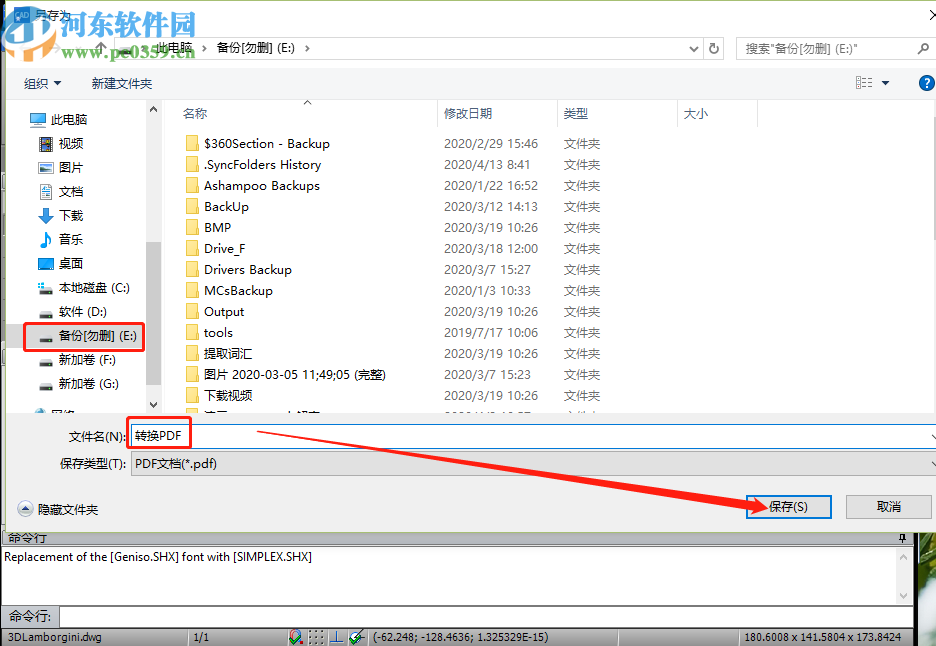Click the 提取词汇 folder icon
The image size is (936, 646).
[x=192, y=353]
